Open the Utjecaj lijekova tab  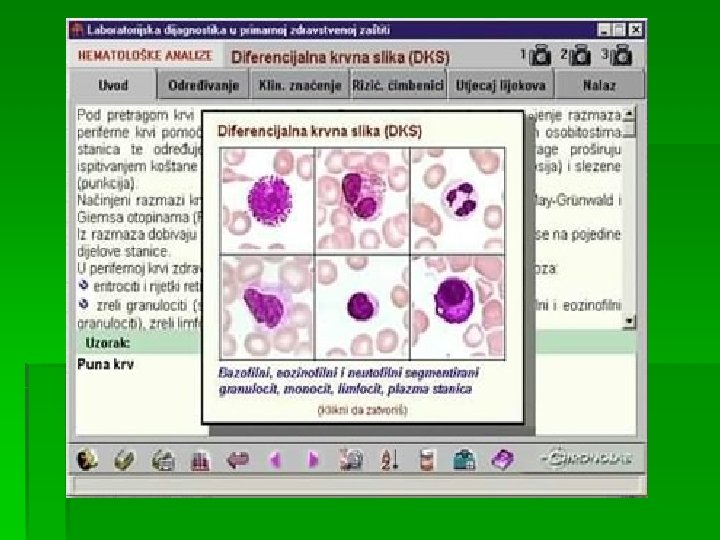(501, 85)
